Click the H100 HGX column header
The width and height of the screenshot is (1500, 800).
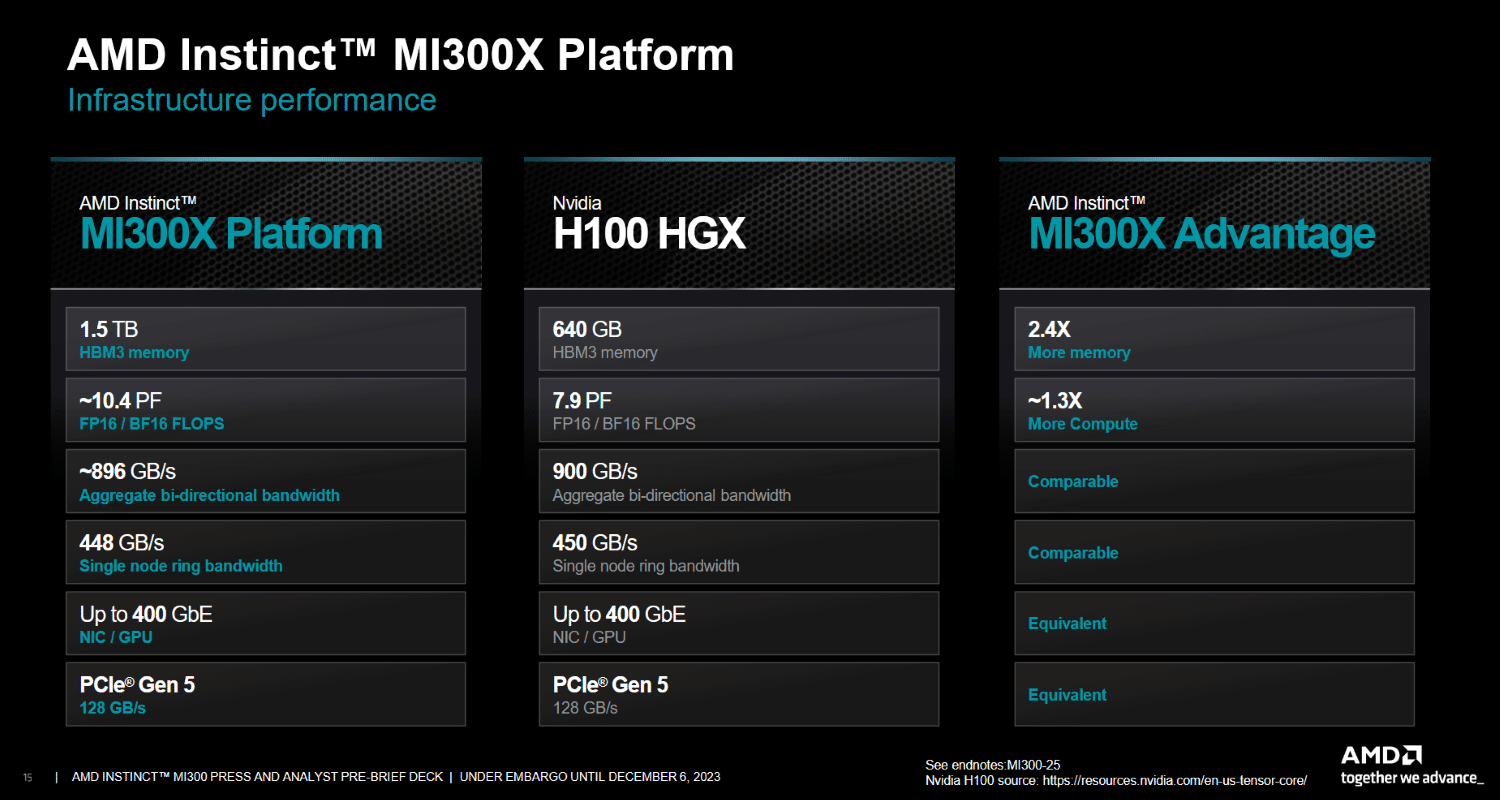click(649, 234)
